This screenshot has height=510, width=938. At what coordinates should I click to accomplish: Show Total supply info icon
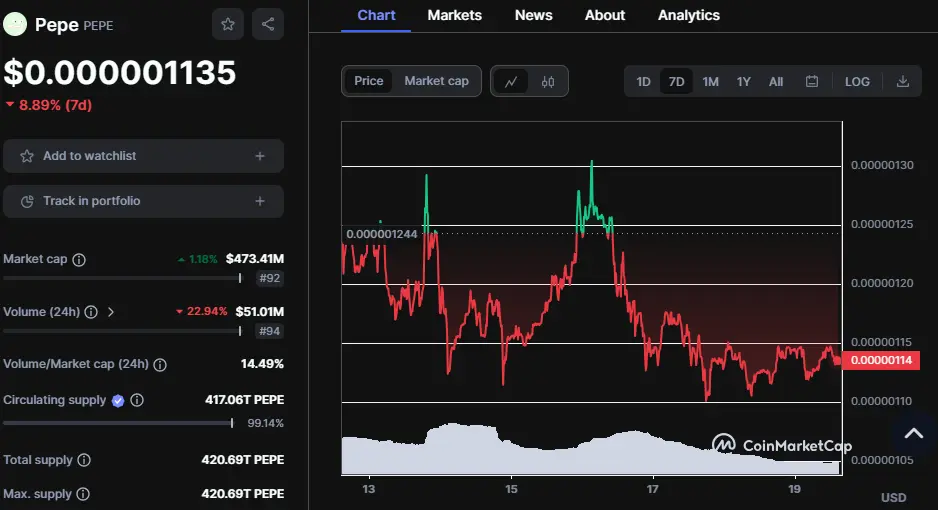[x=84, y=460]
